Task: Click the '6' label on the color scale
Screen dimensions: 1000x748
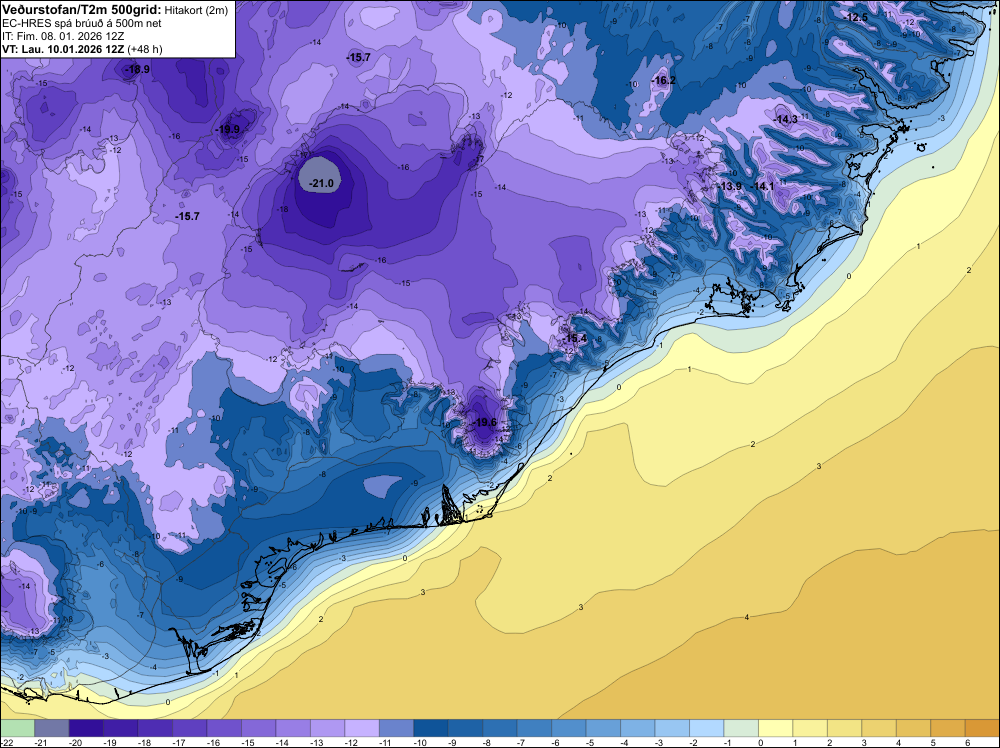Action: (x=968, y=742)
